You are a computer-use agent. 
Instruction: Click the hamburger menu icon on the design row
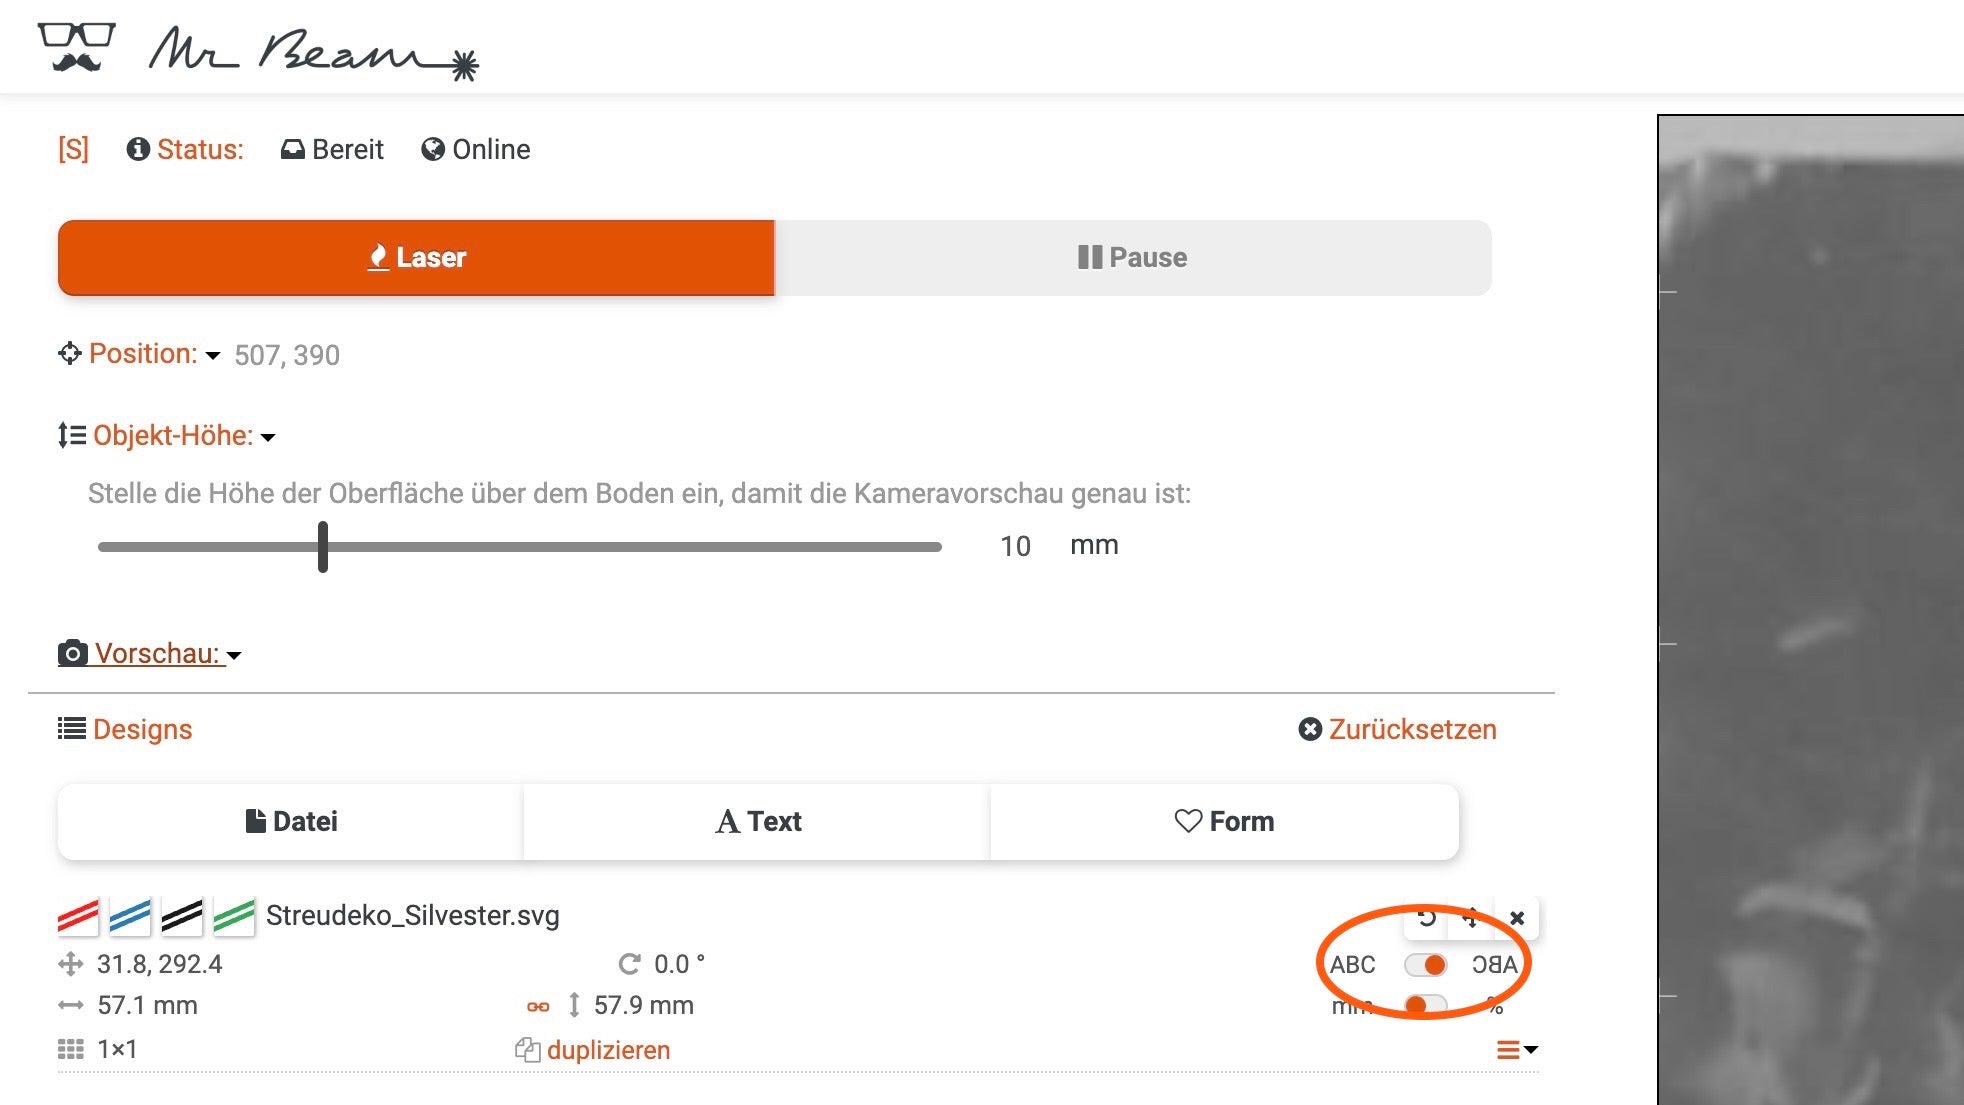(1511, 1050)
